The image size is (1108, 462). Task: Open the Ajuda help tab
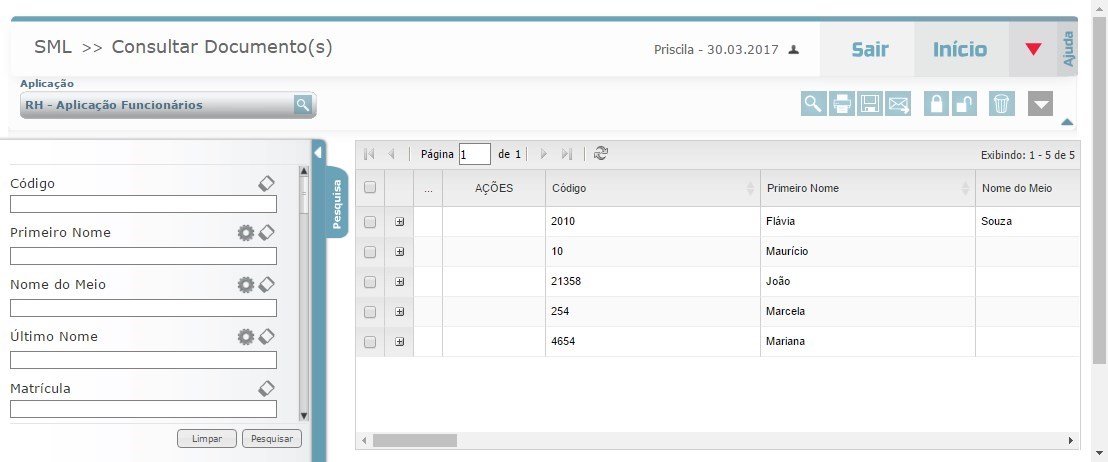pyautogui.click(x=1068, y=50)
